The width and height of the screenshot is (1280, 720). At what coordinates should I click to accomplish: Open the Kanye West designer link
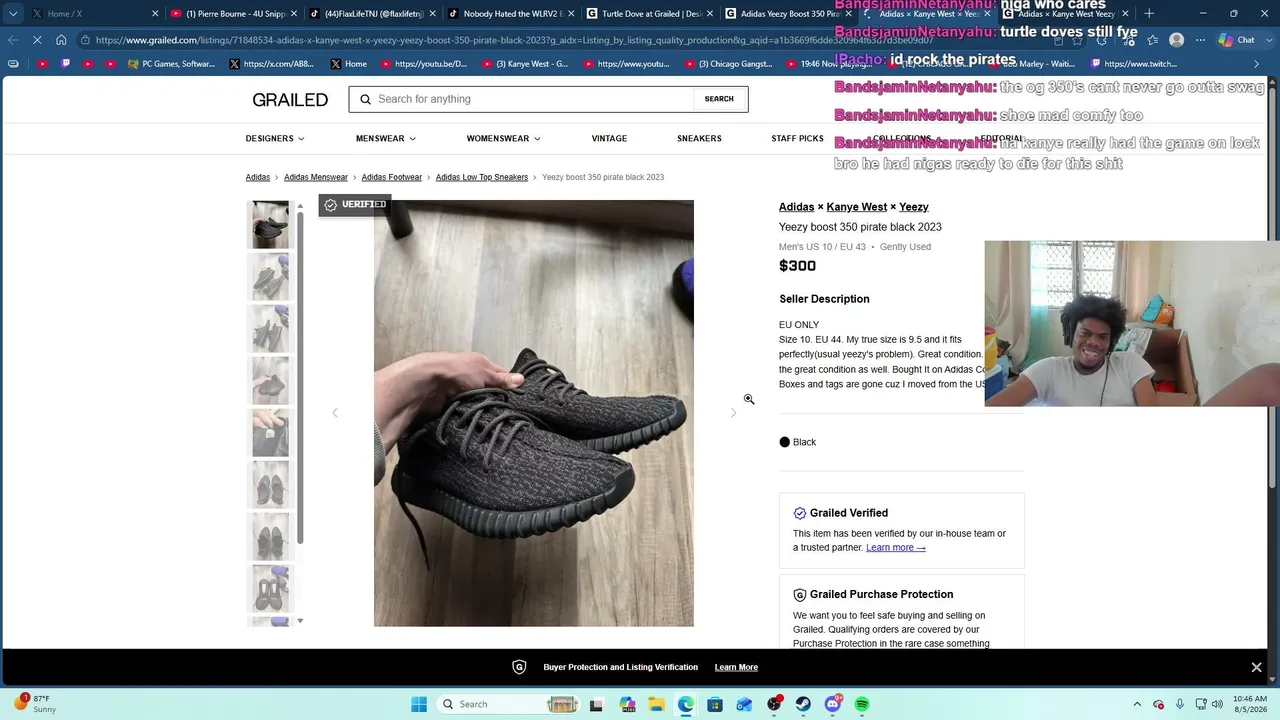857,207
